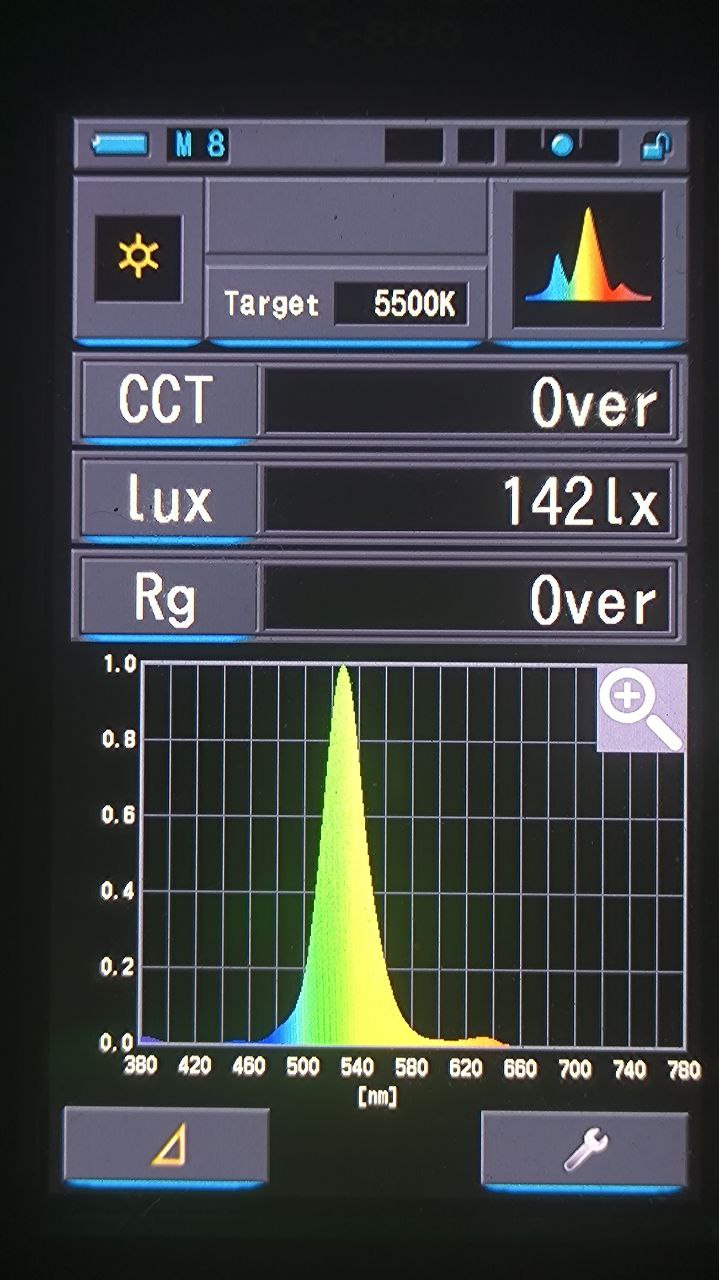Tap the first empty box in status bar
719x1280 pixels.
[x=413, y=146]
